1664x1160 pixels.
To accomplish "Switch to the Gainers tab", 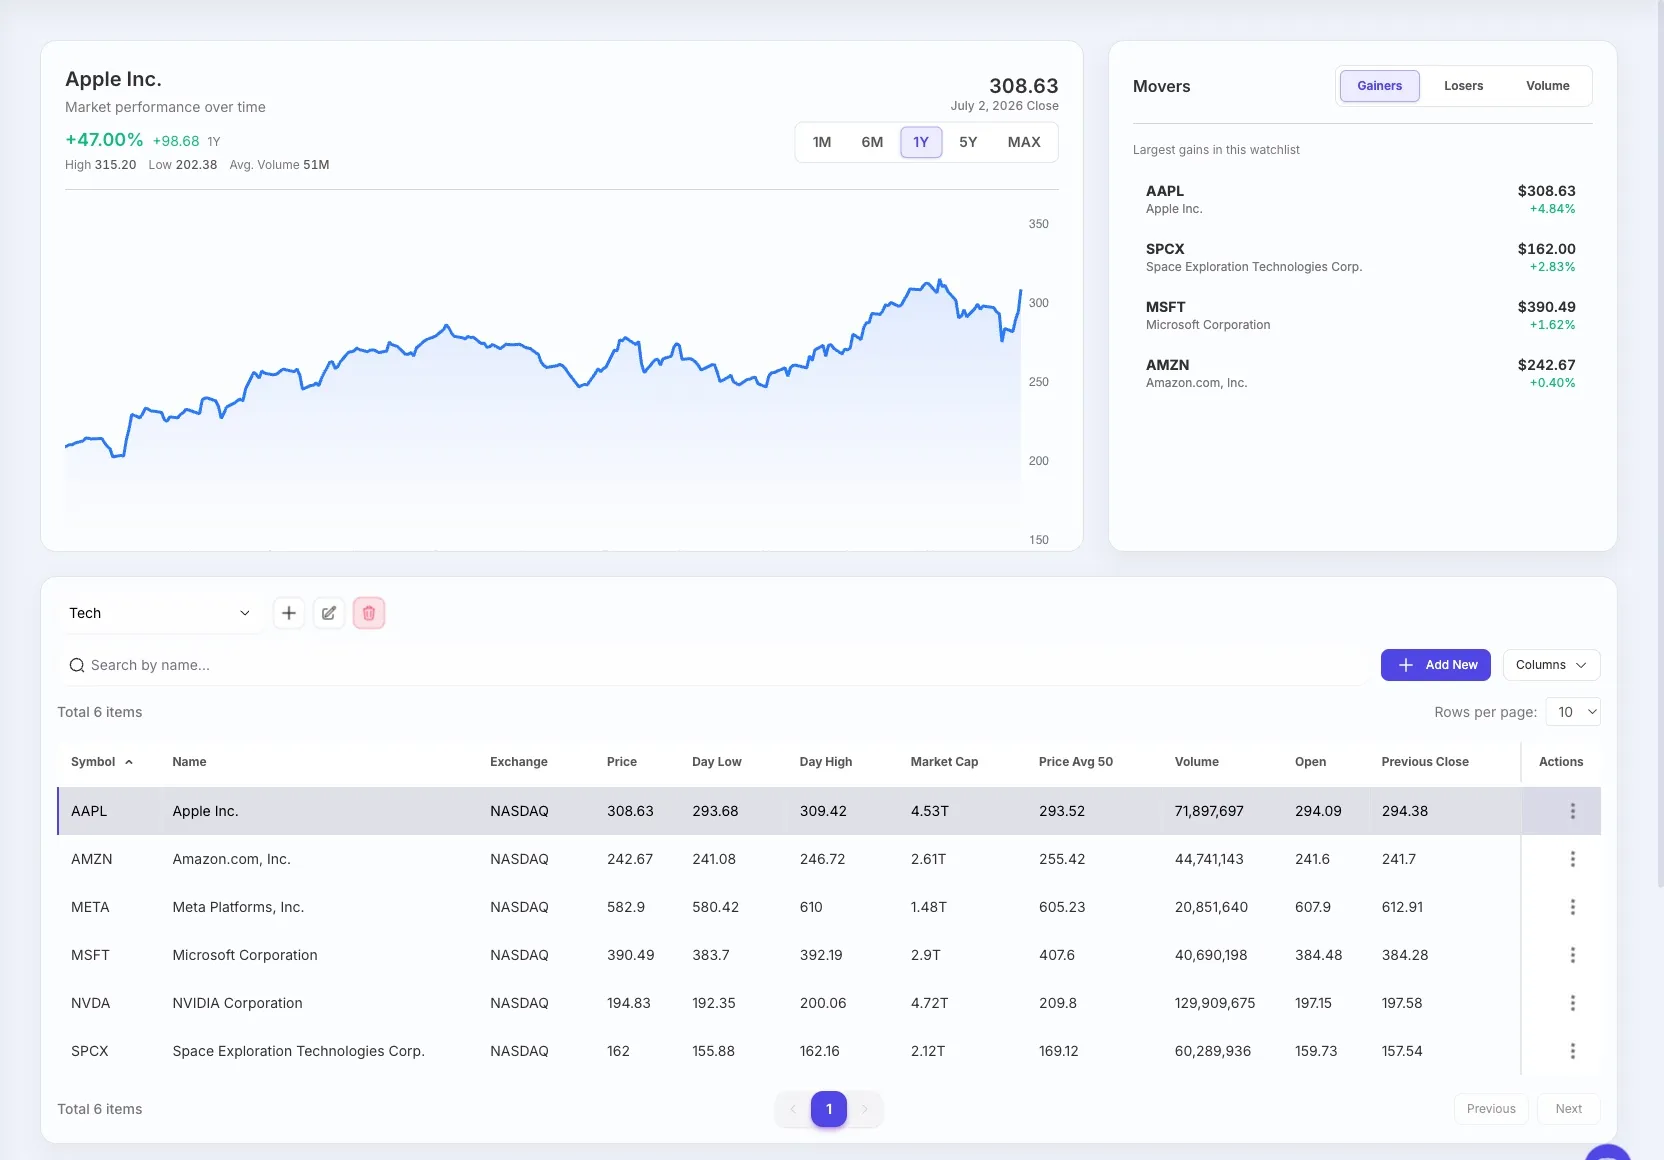I will (1379, 86).
